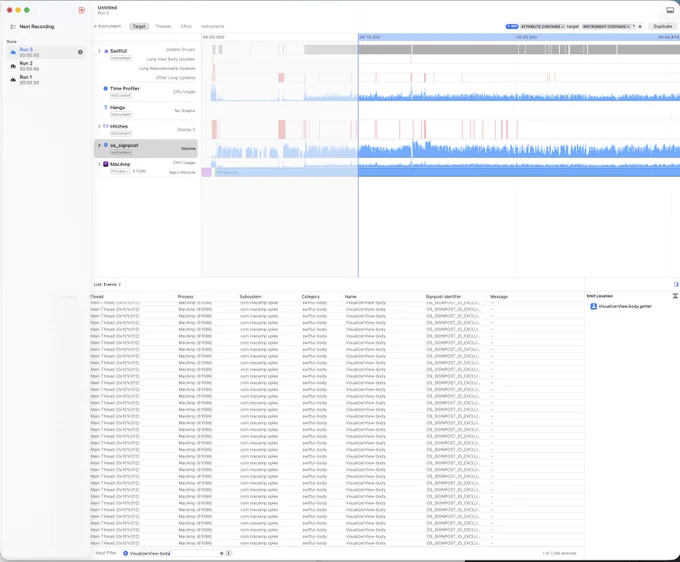680x562 pixels.
Task: Switch to the Threads tab
Action: tap(163, 26)
